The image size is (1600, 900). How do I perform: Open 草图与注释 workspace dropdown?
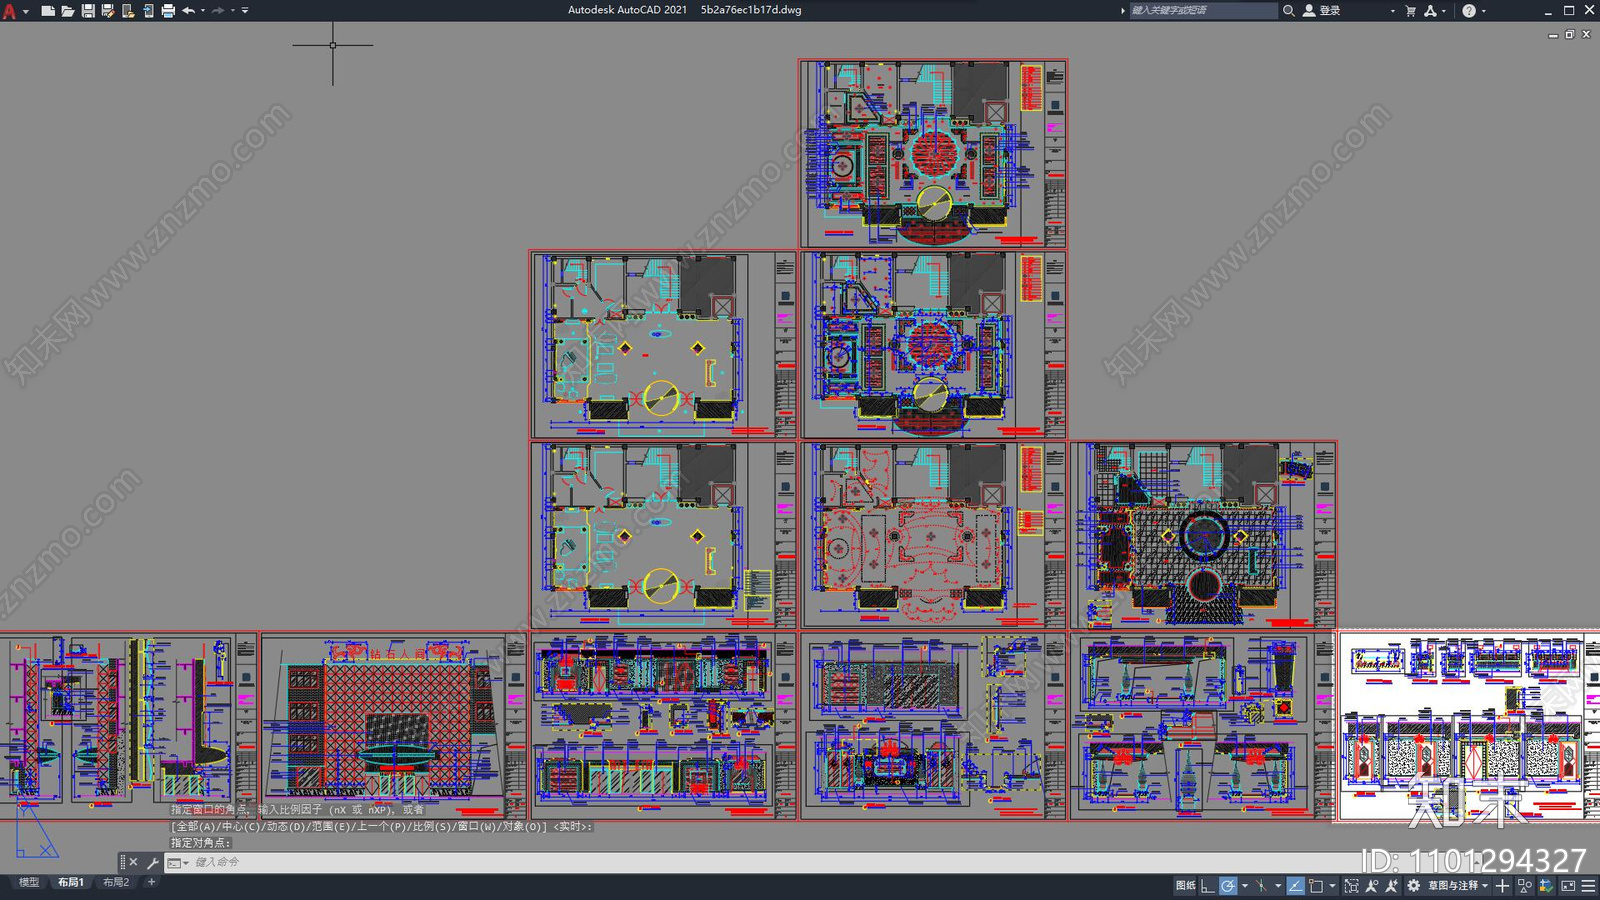[x=1459, y=885]
